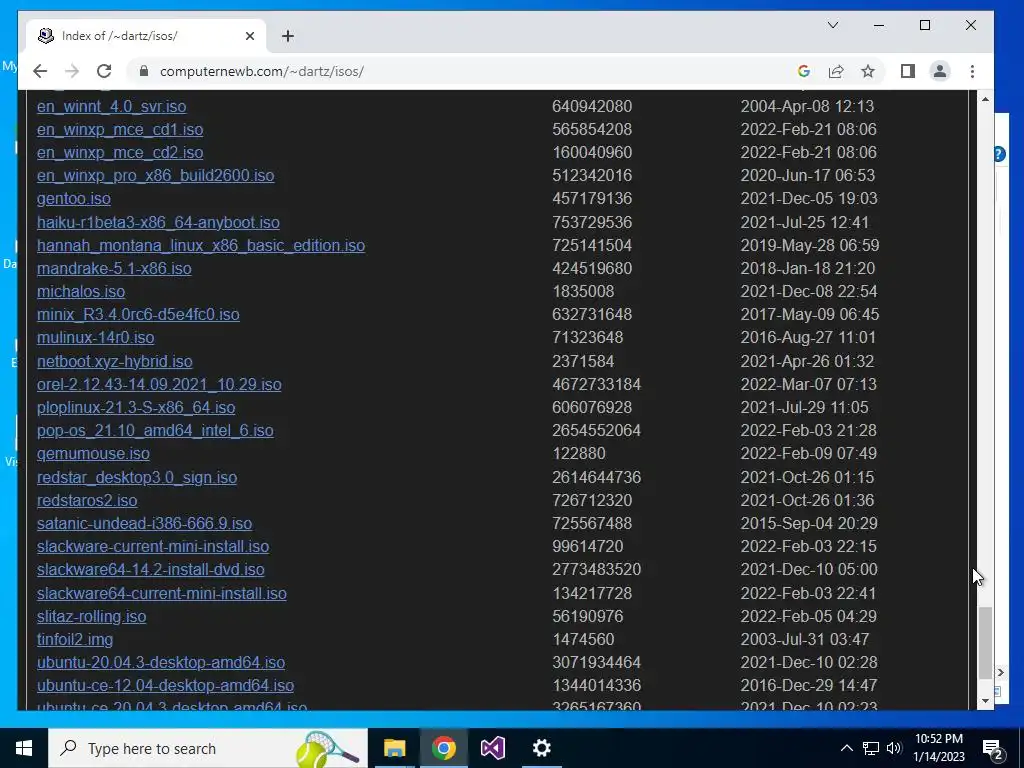Open File Explorer from the taskbar
1024x768 pixels.
(x=394, y=748)
